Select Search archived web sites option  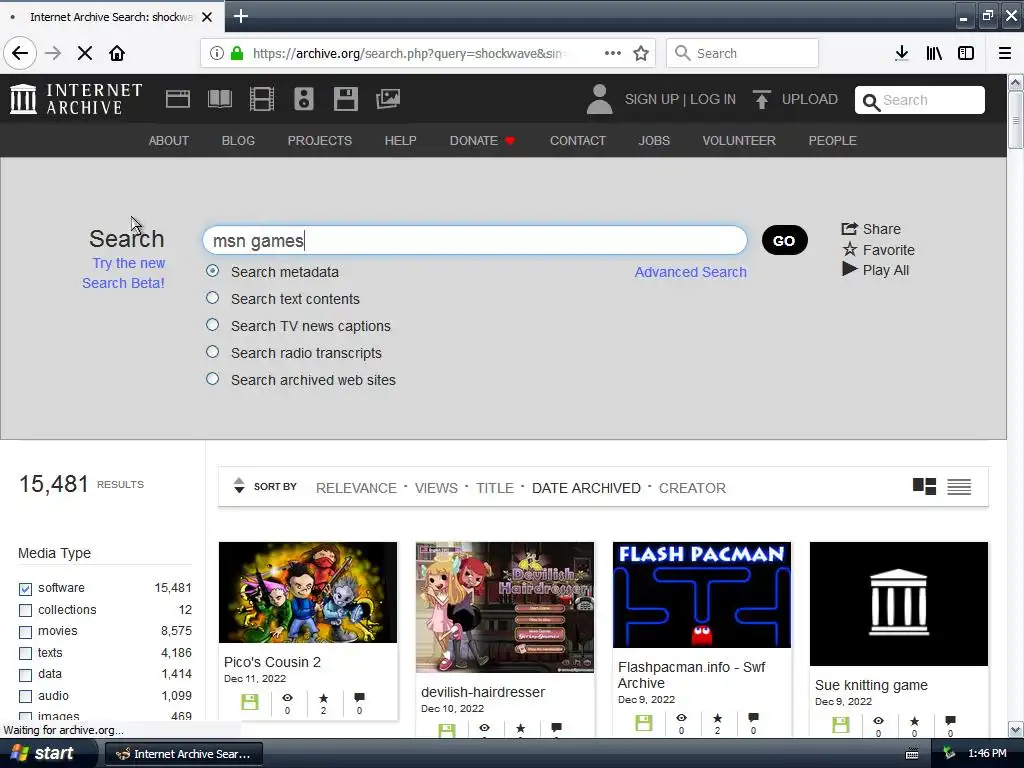click(x=212, y=379)
